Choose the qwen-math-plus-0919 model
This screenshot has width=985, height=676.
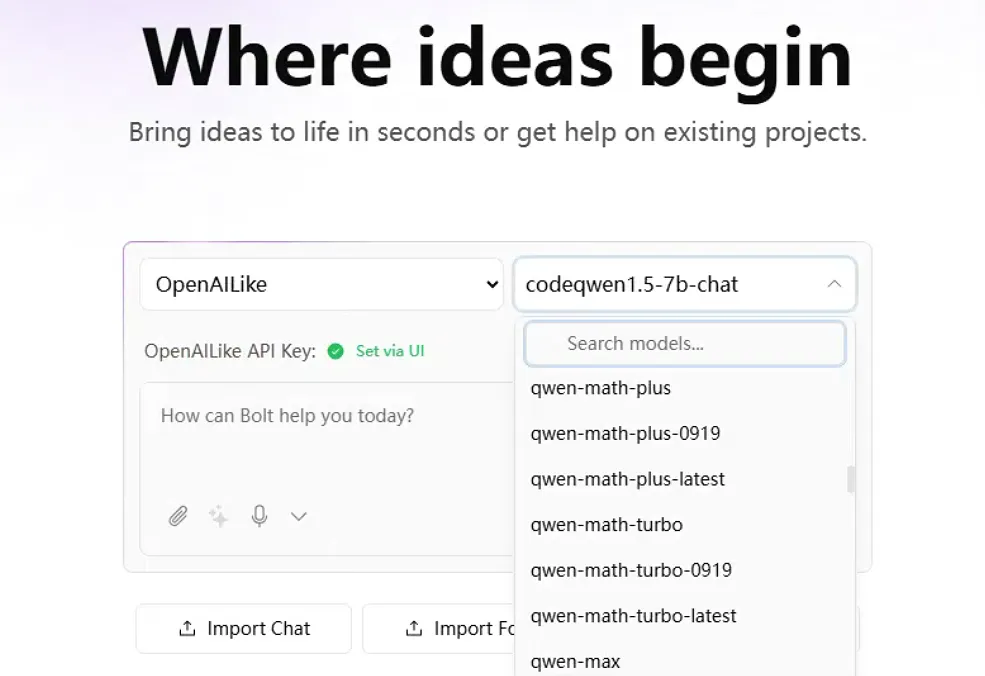point(625,433)
